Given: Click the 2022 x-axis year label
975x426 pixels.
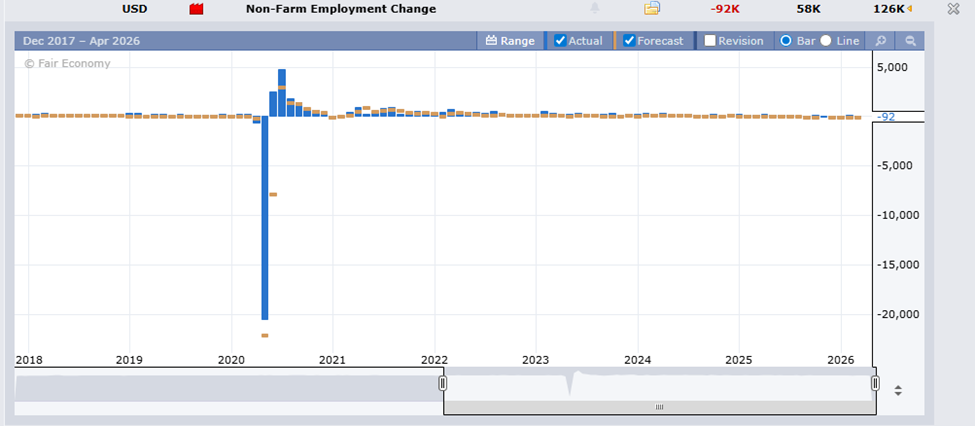Looking at the screenshot, I should click(x=433, y=360).
